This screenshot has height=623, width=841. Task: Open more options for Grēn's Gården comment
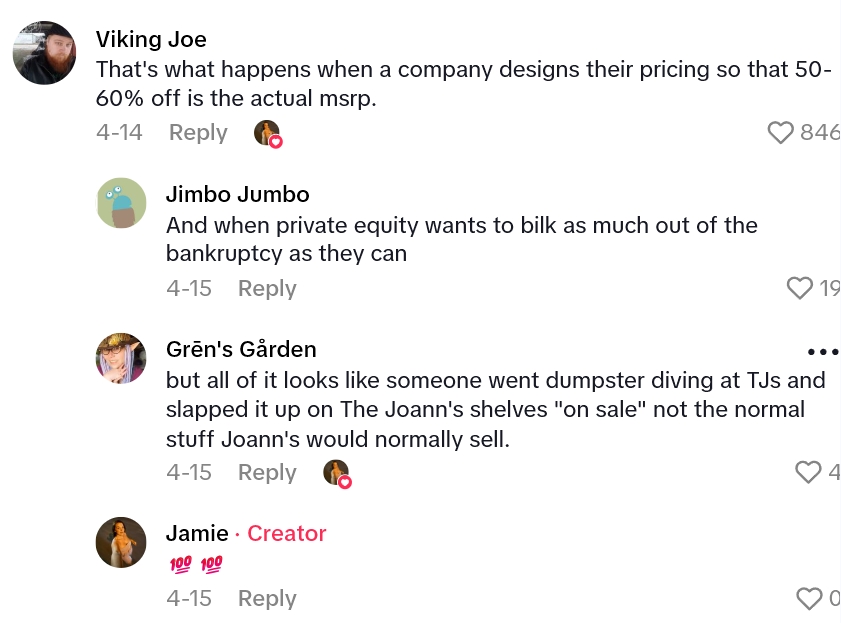click(x=822, y=352)
